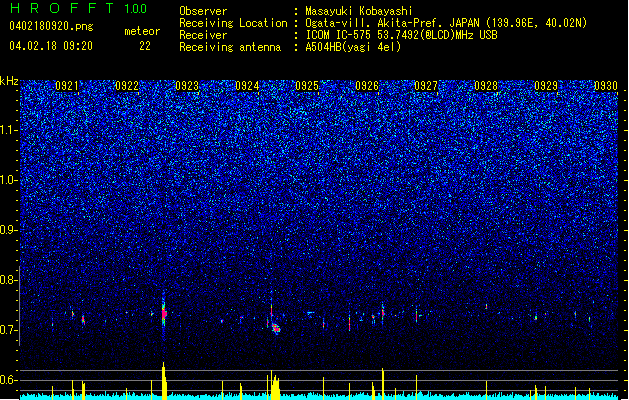Click the Observer label
Image resolution: width=629 pixels, height=400 pixels.
(x=203, y=11)
